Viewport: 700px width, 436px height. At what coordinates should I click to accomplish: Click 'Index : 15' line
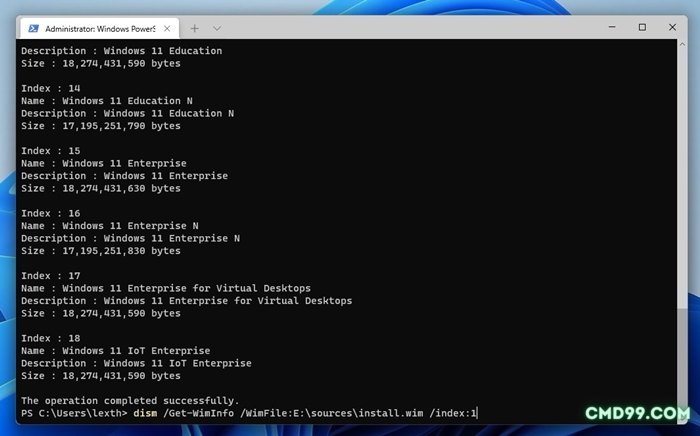click(x=50, y=151)
